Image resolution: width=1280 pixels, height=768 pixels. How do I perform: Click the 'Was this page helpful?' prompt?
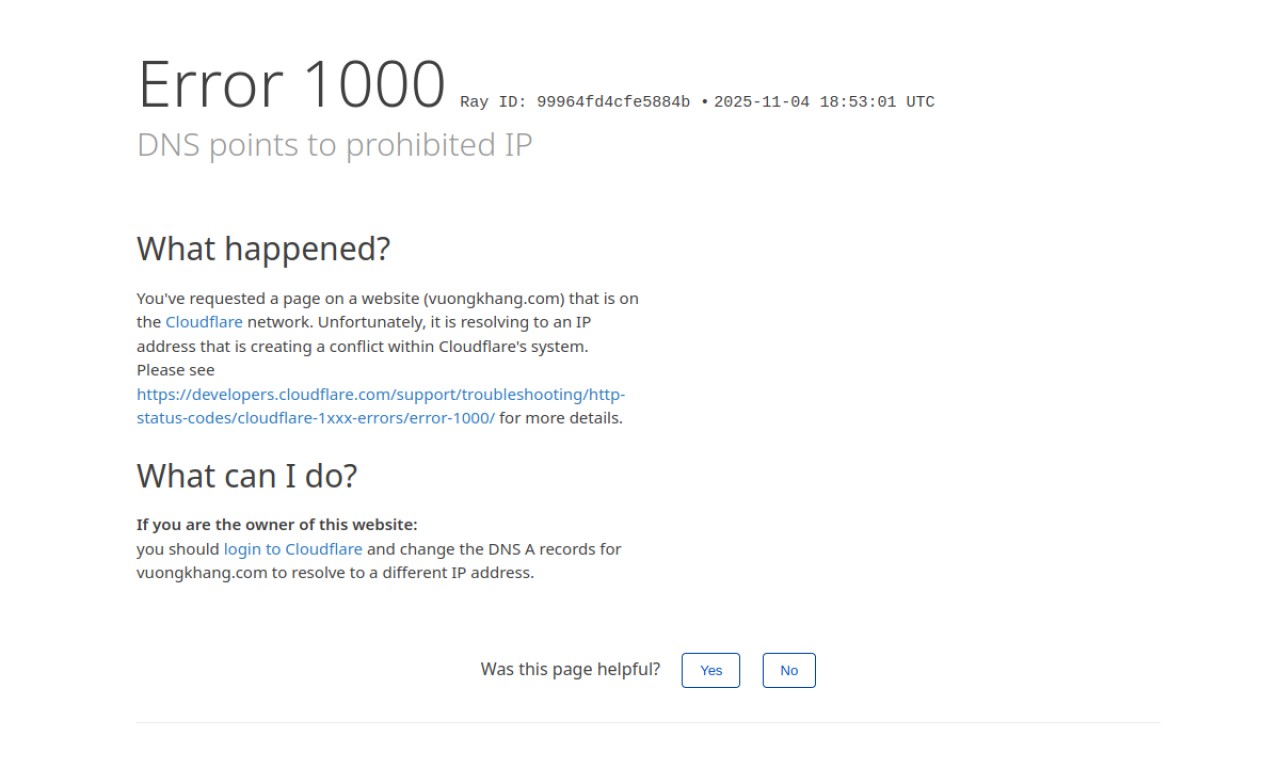click(570, 669)
